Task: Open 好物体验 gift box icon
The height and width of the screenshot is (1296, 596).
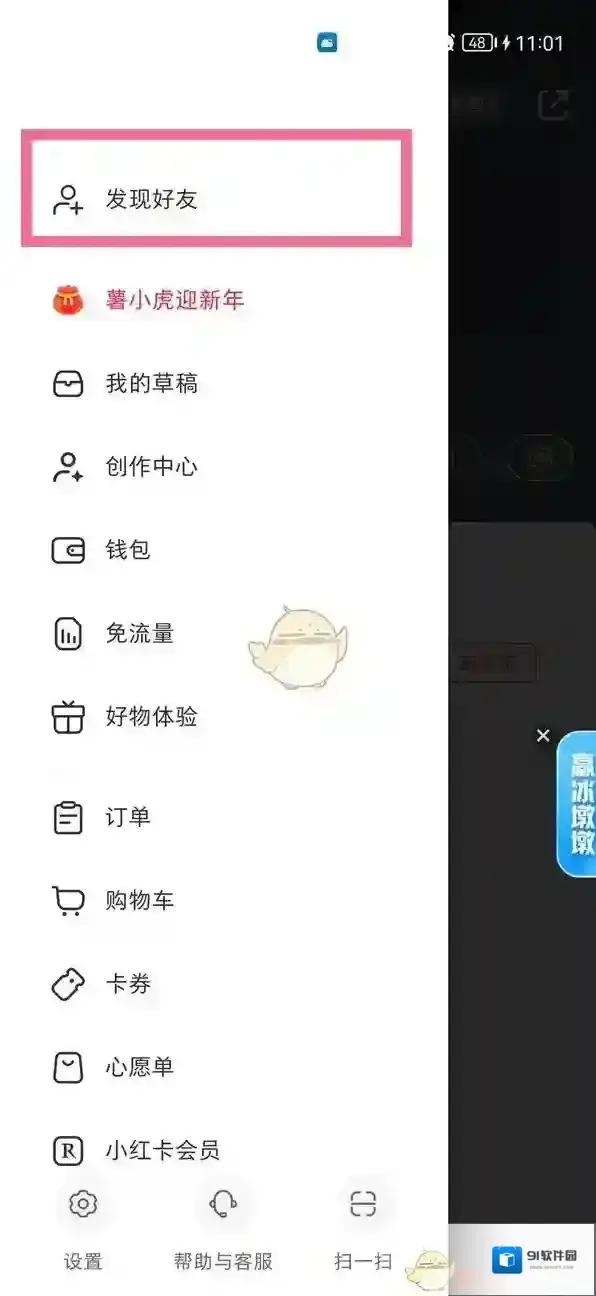Action: pos(68,717)
